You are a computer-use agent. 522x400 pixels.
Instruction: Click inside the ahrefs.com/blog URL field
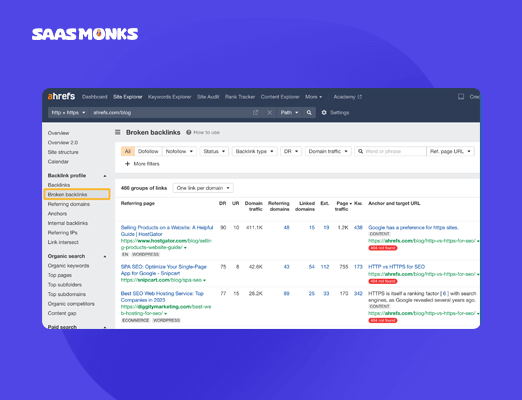[170, 113]
